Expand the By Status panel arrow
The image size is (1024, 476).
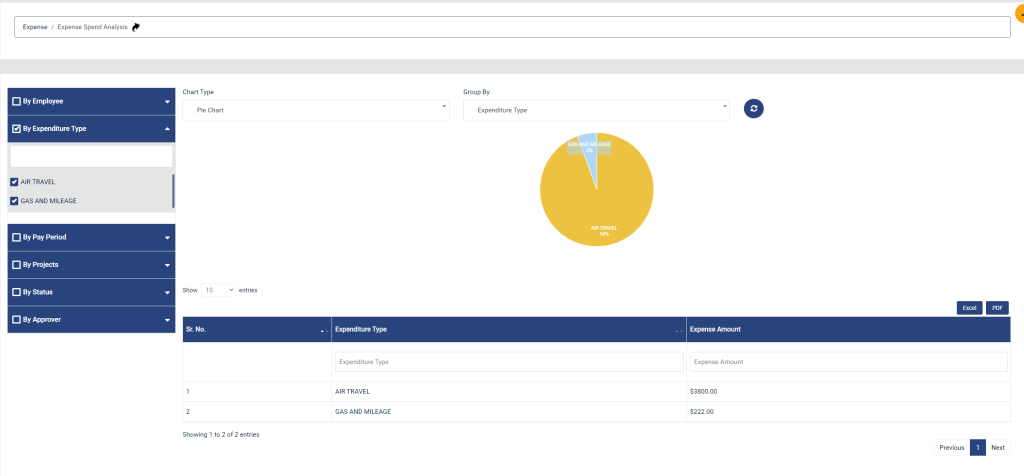[x=167, y=293]
